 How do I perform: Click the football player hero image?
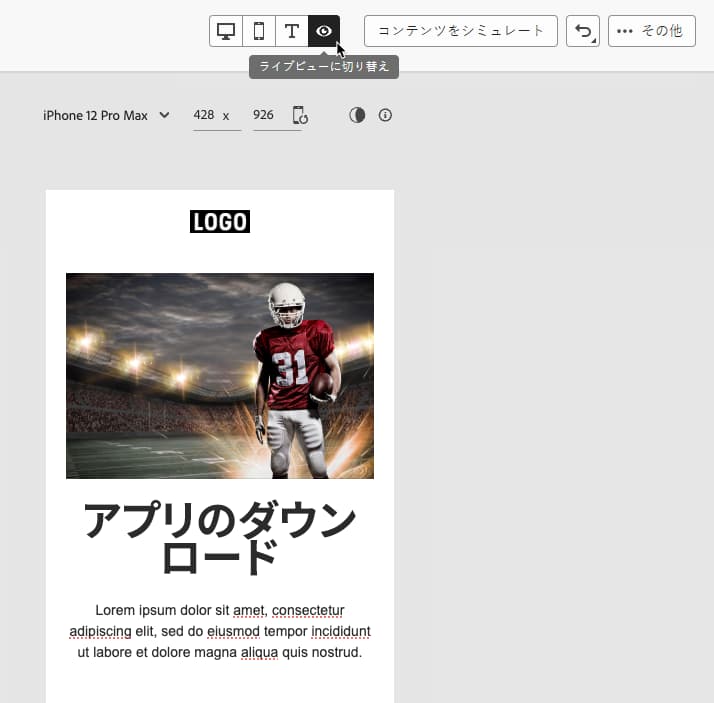[x=220, y=376]
